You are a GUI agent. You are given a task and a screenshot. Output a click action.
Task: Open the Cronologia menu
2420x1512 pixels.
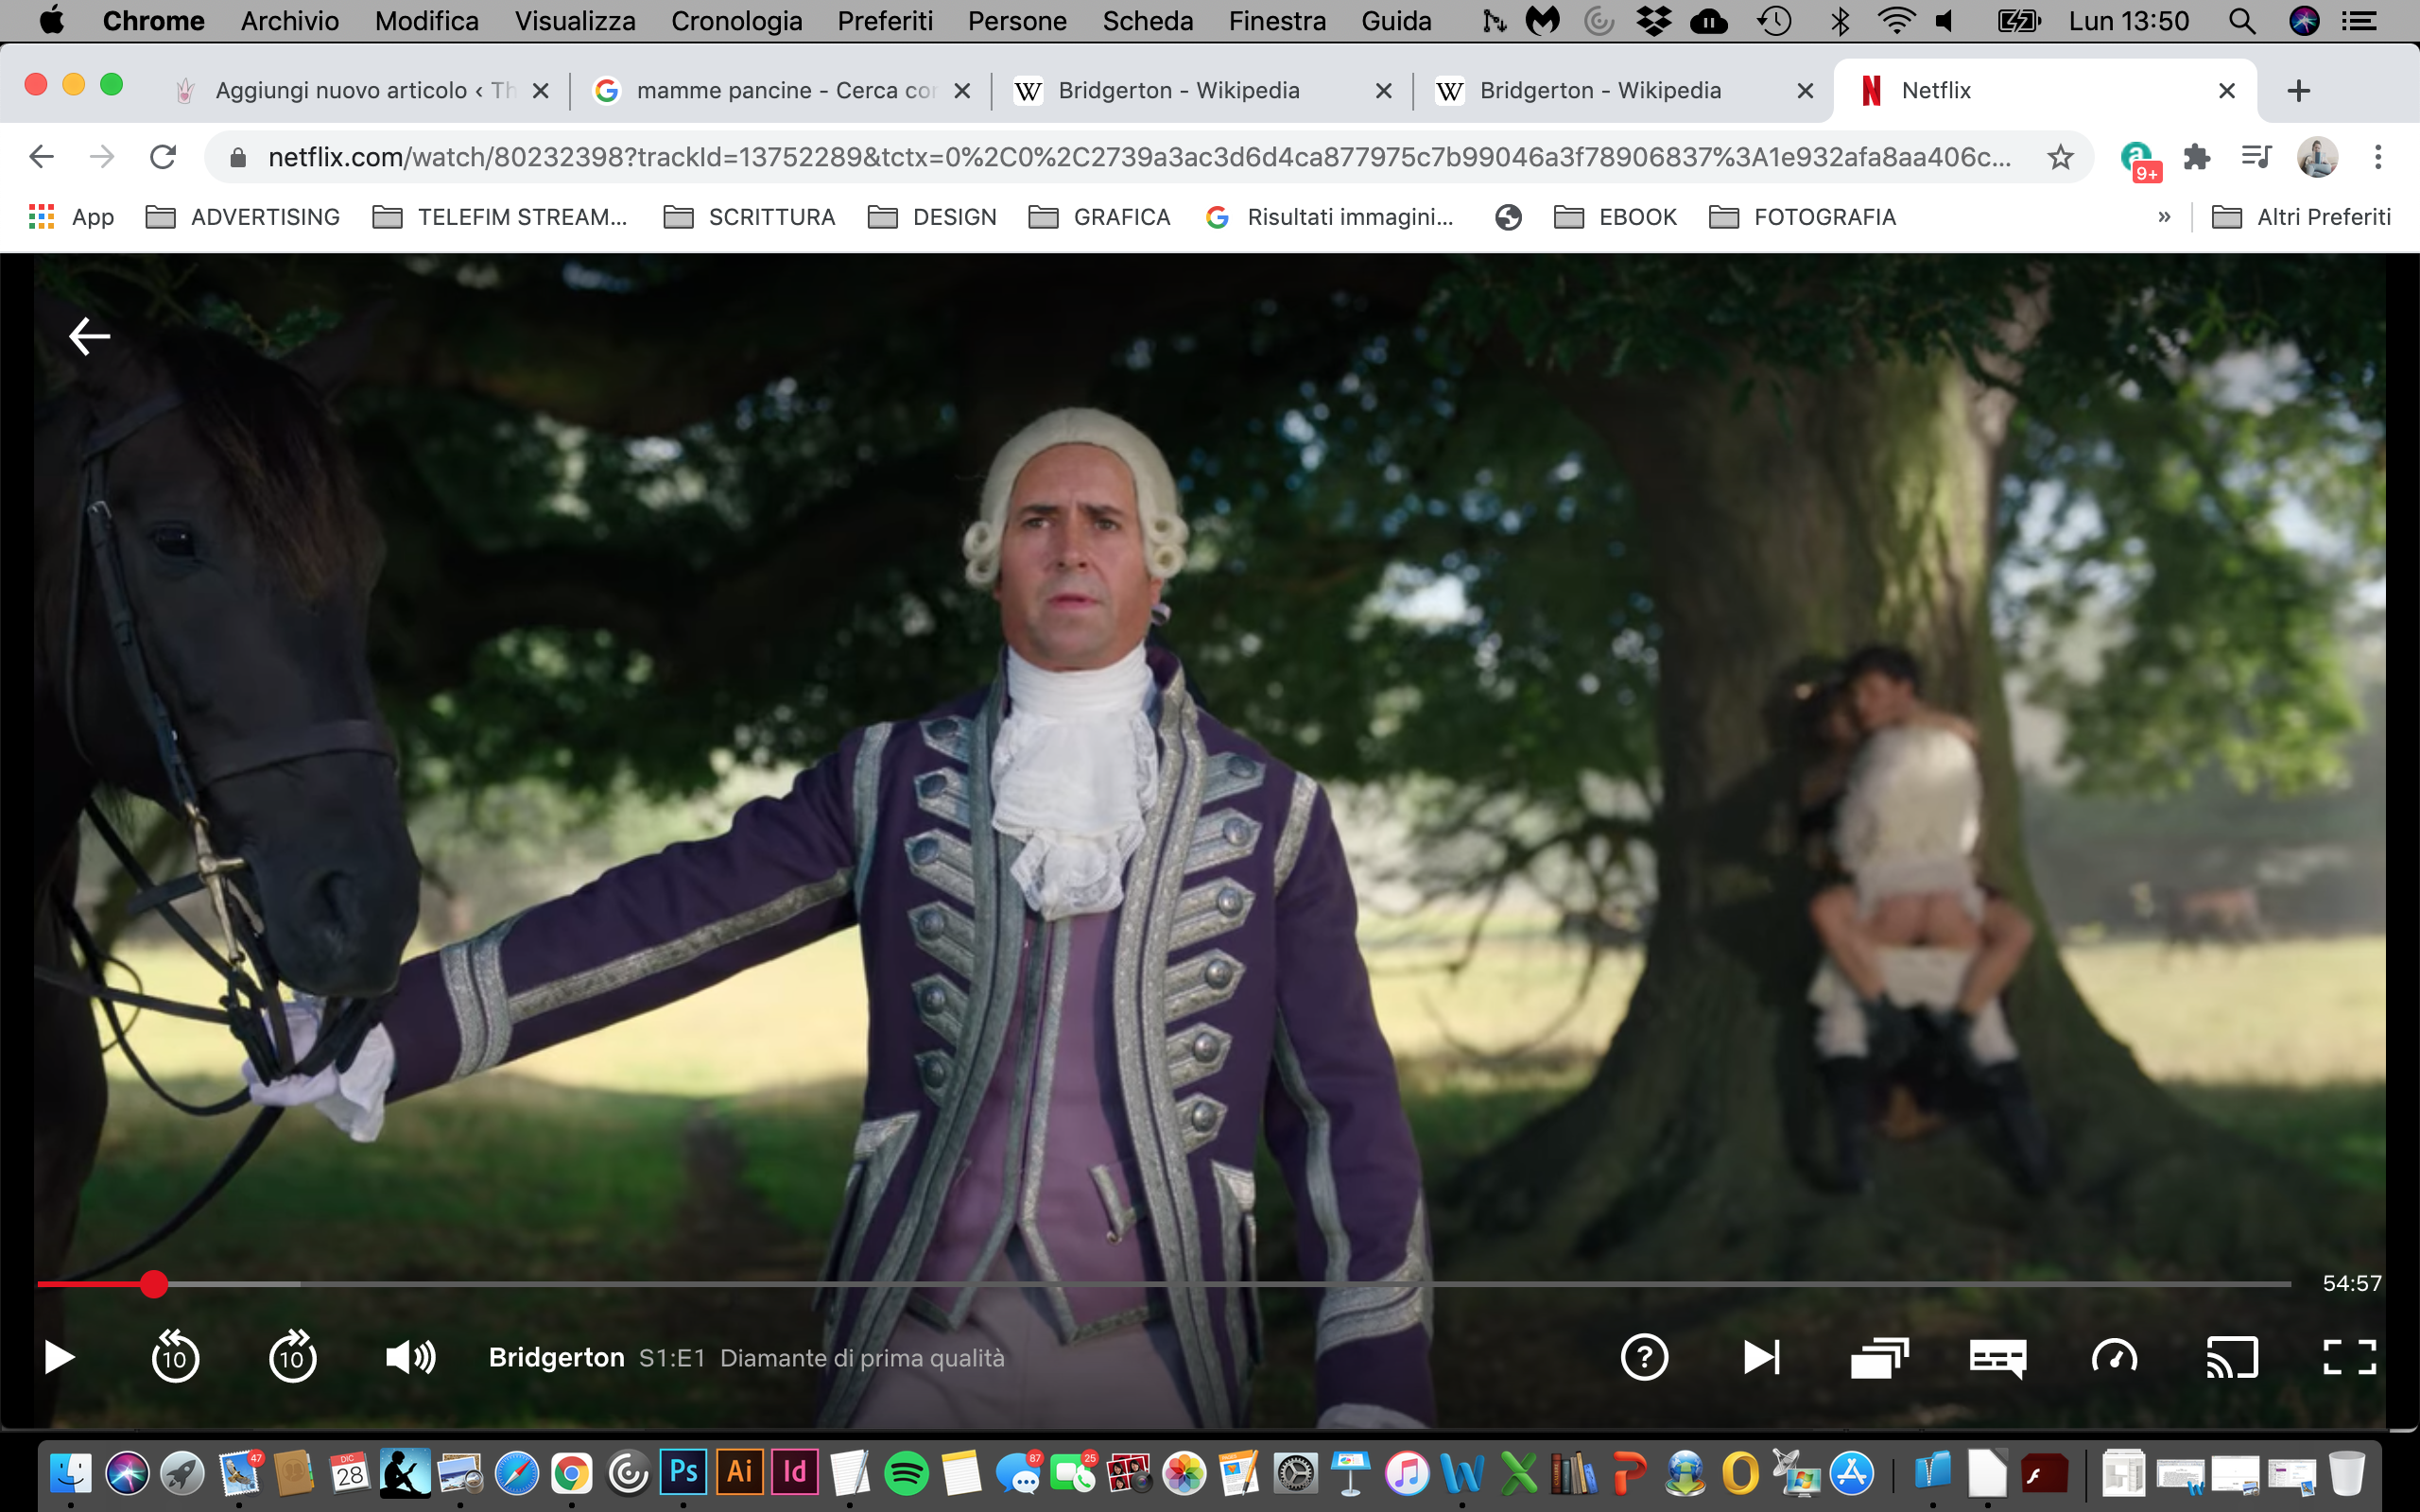tap(736, 21)
